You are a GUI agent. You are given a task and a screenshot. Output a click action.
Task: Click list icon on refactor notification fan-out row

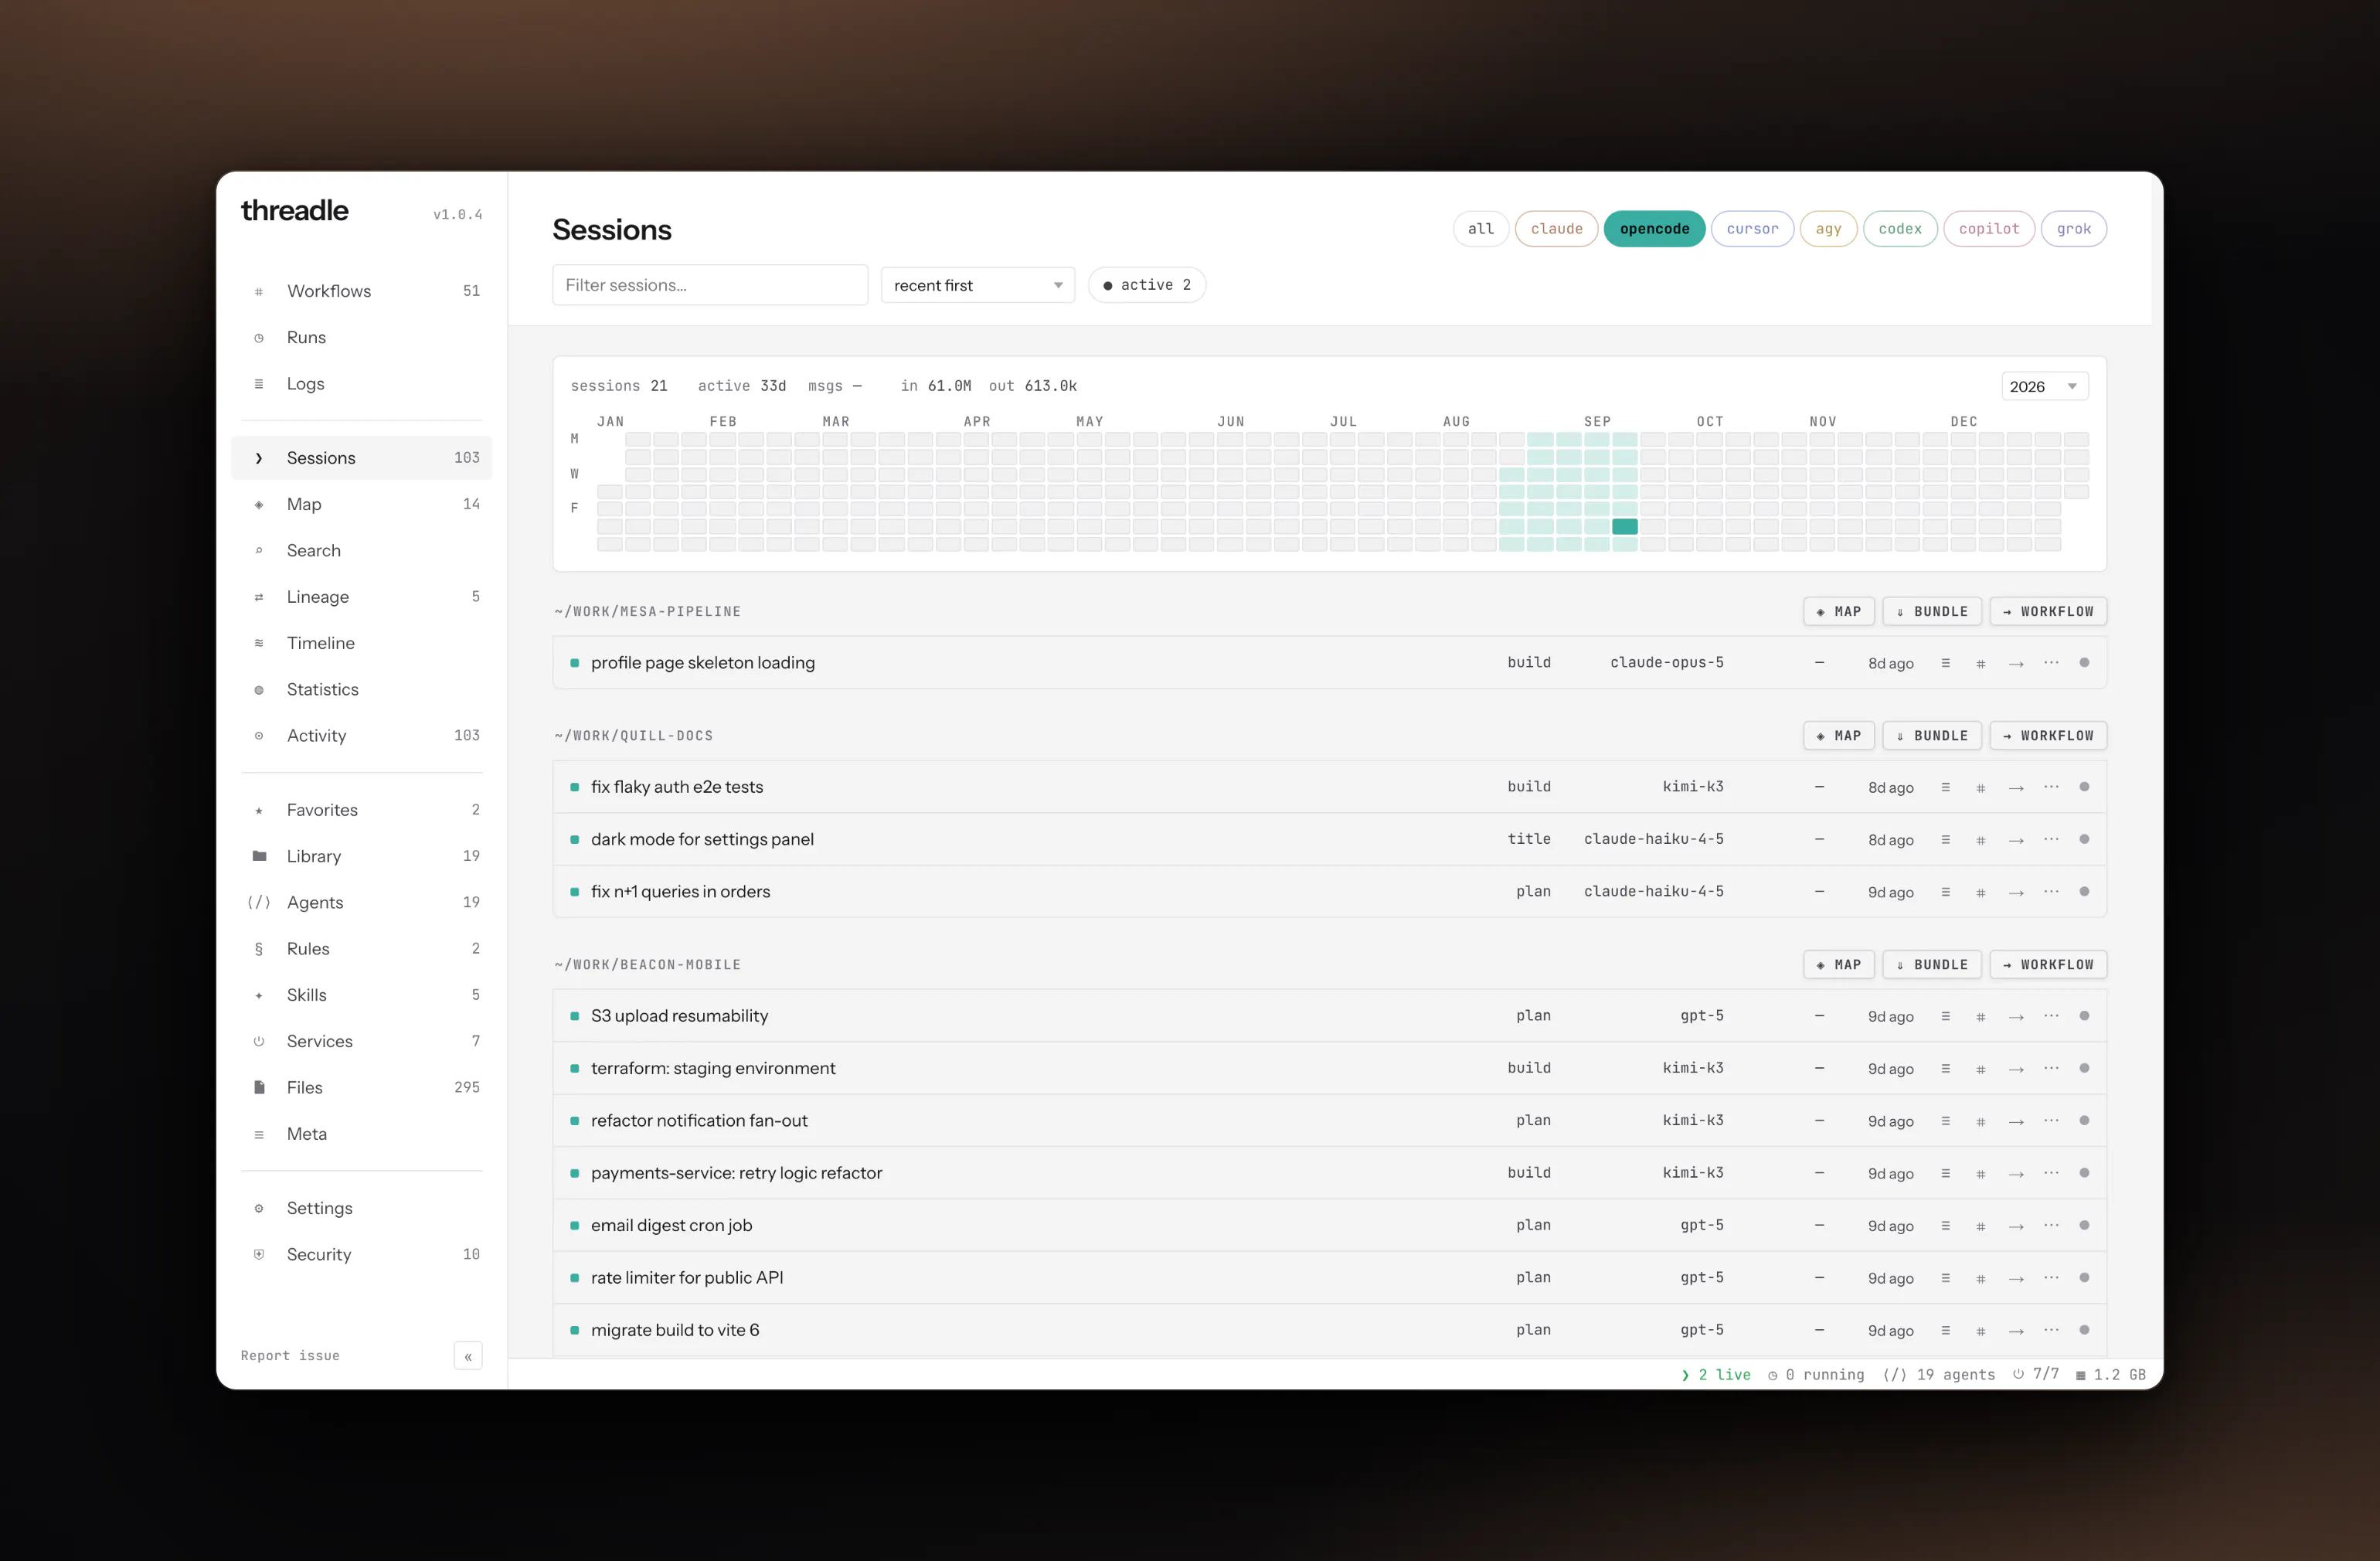[x=1945, y=1121]
